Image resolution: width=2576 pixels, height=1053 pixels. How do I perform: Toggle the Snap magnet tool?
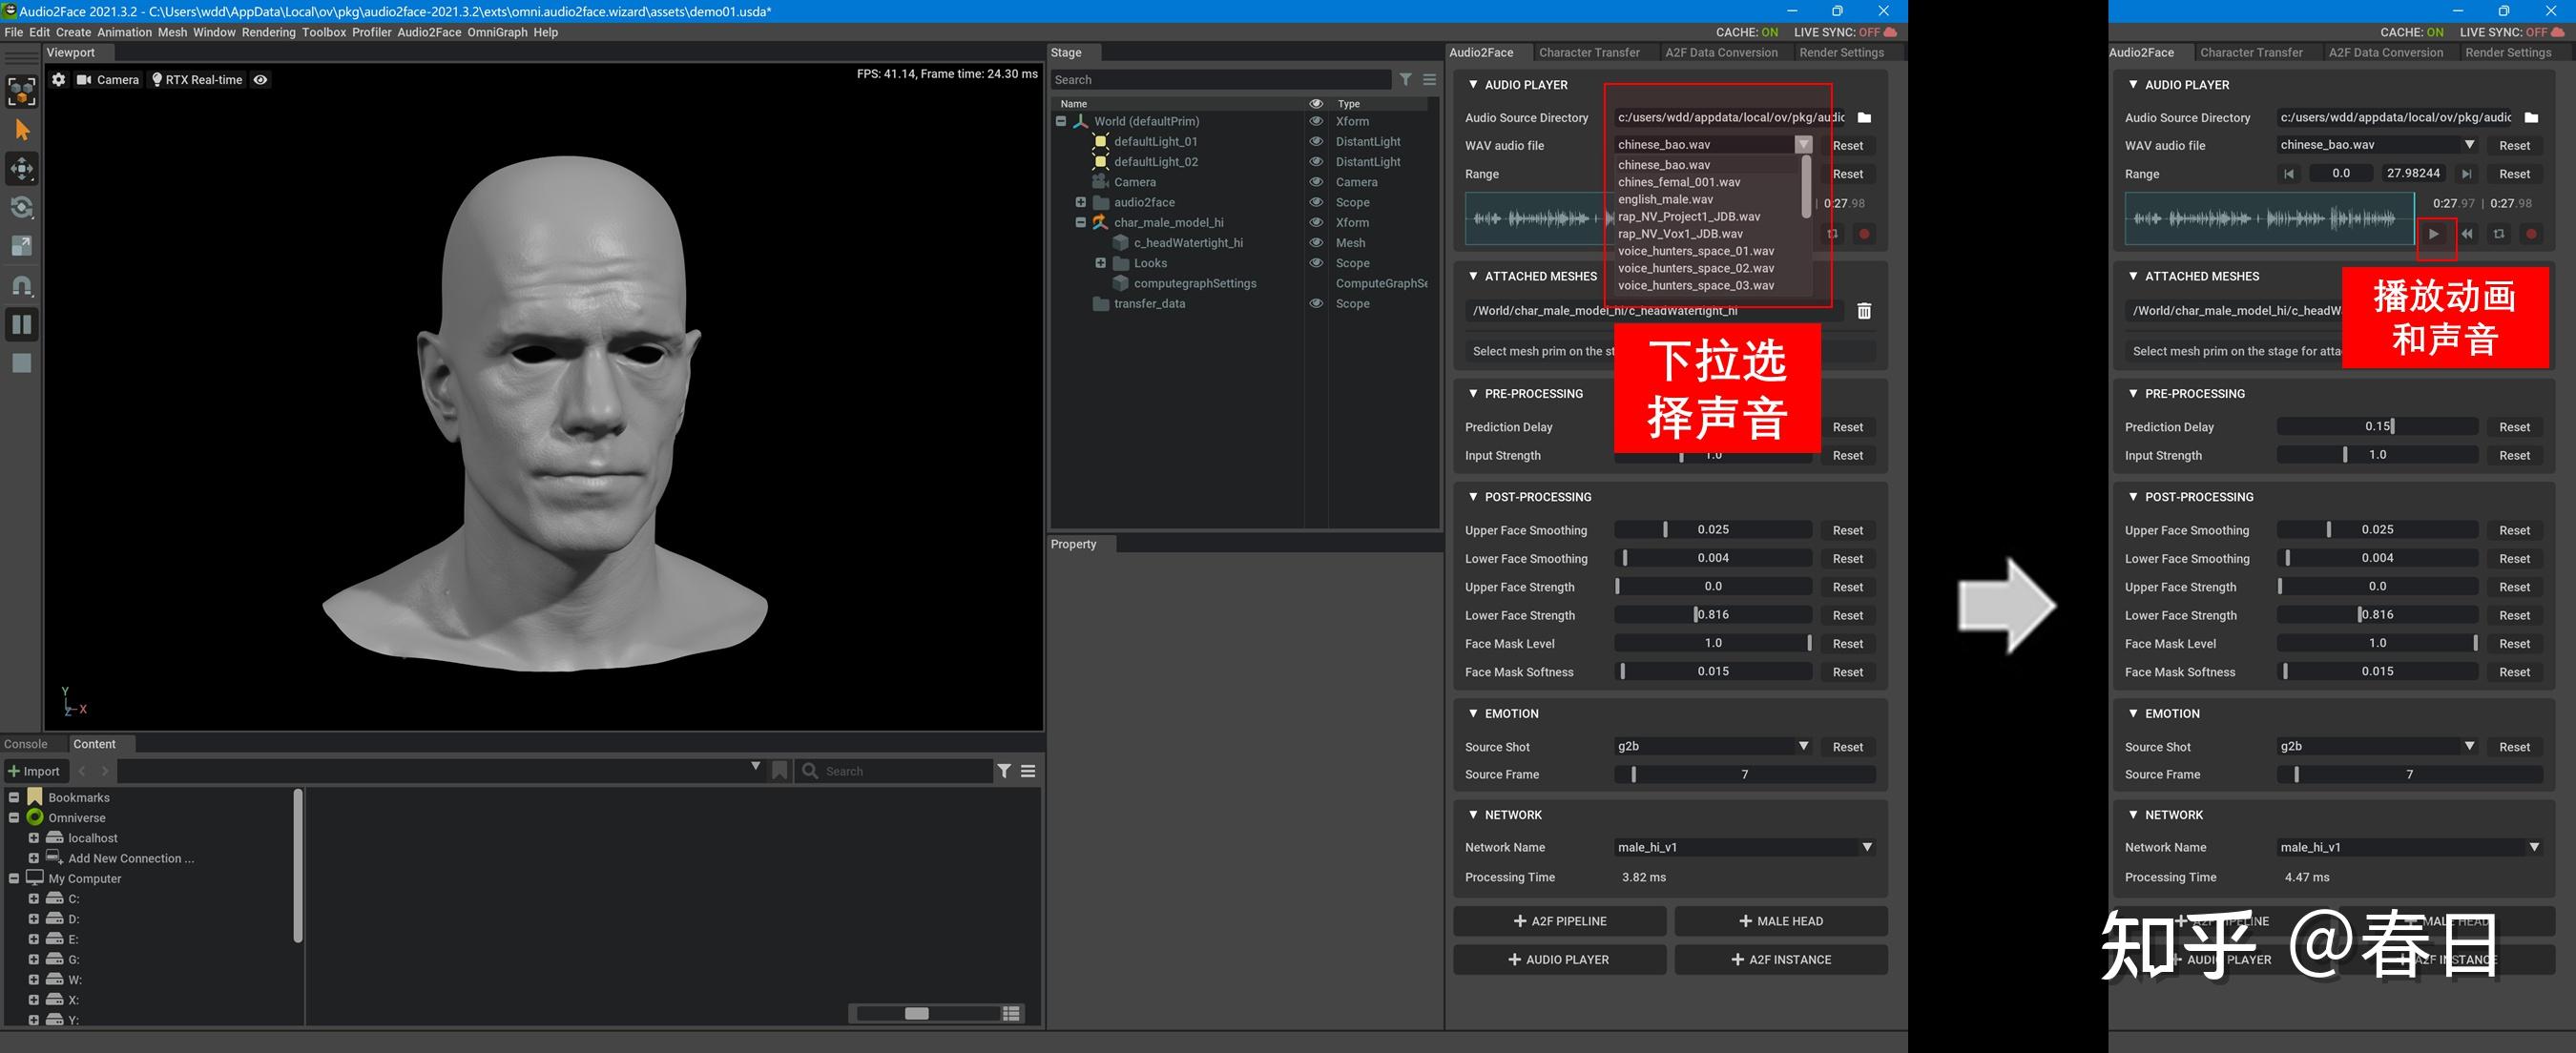[22, 286]
